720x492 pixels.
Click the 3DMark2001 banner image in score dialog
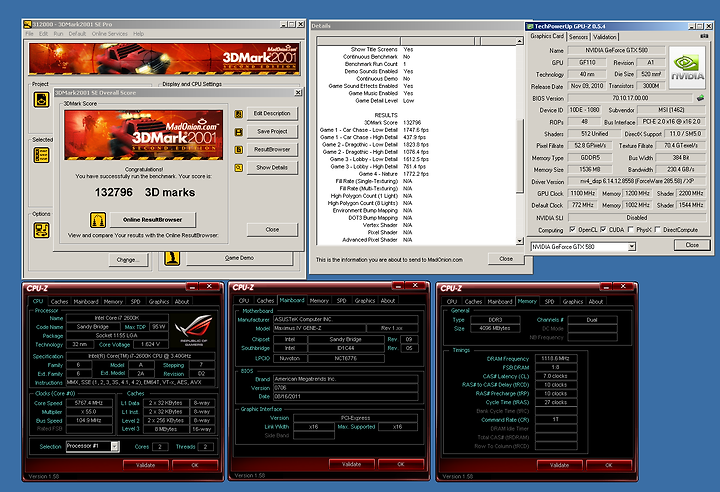point(143,135)
